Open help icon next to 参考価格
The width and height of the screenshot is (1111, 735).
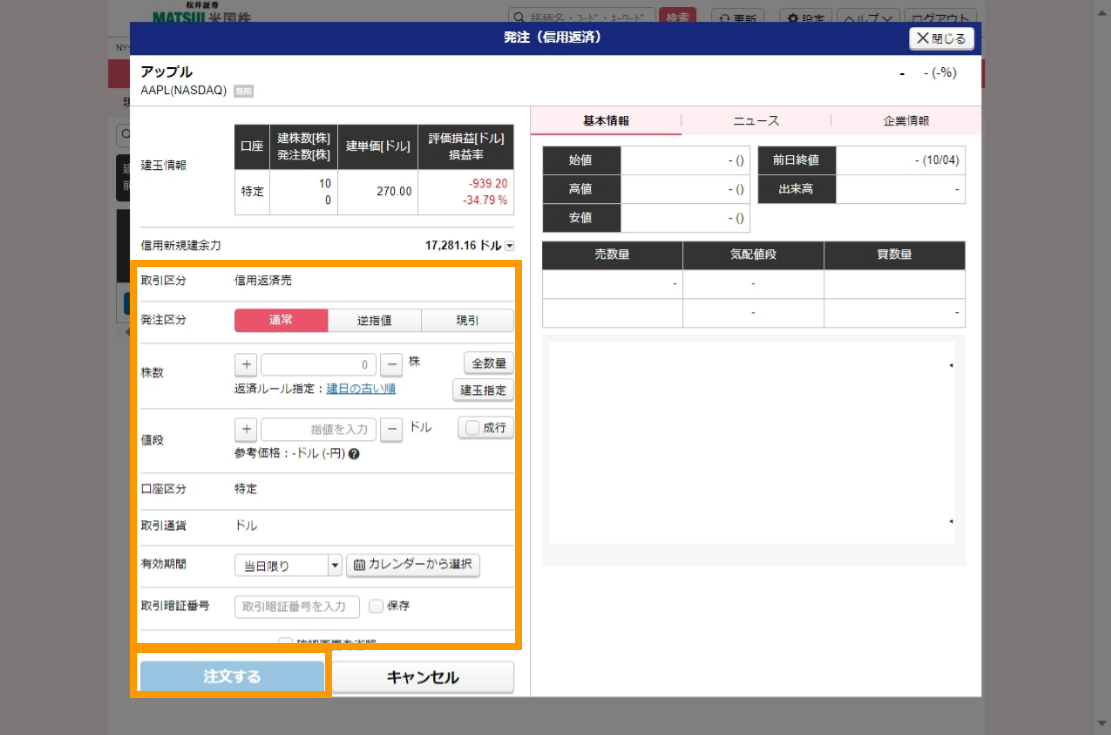click(354, 454)
